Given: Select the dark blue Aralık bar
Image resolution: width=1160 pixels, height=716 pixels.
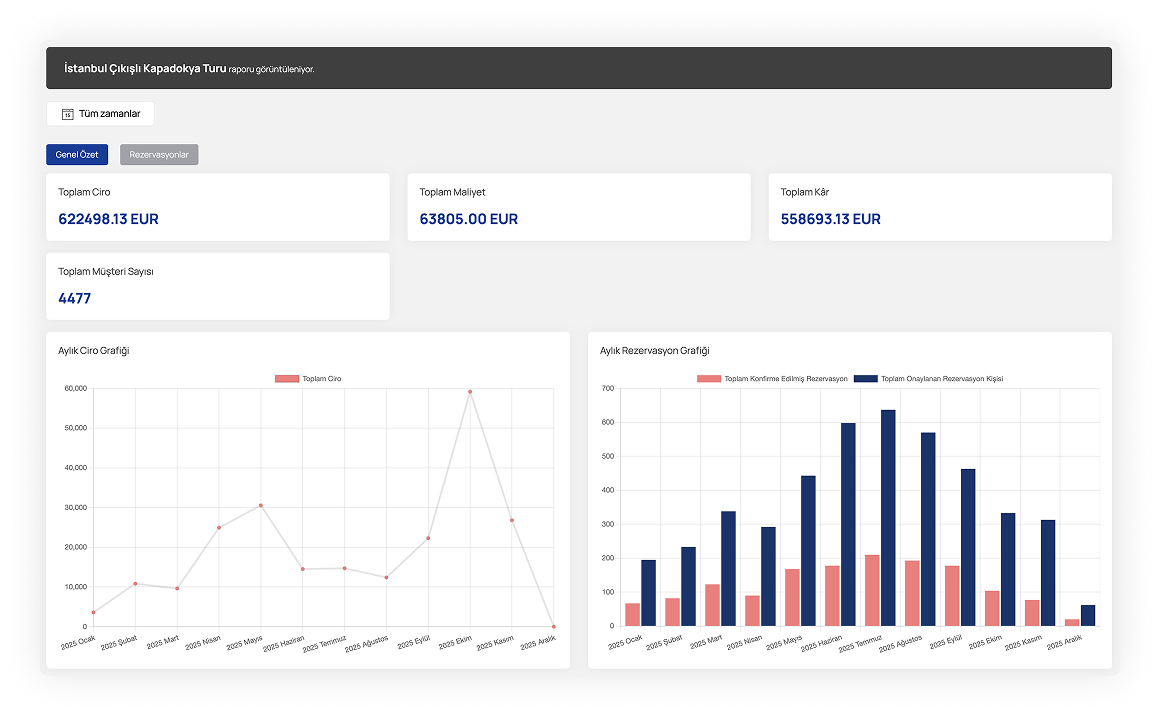Looking at the screenshot, I should coord(1088,615).
